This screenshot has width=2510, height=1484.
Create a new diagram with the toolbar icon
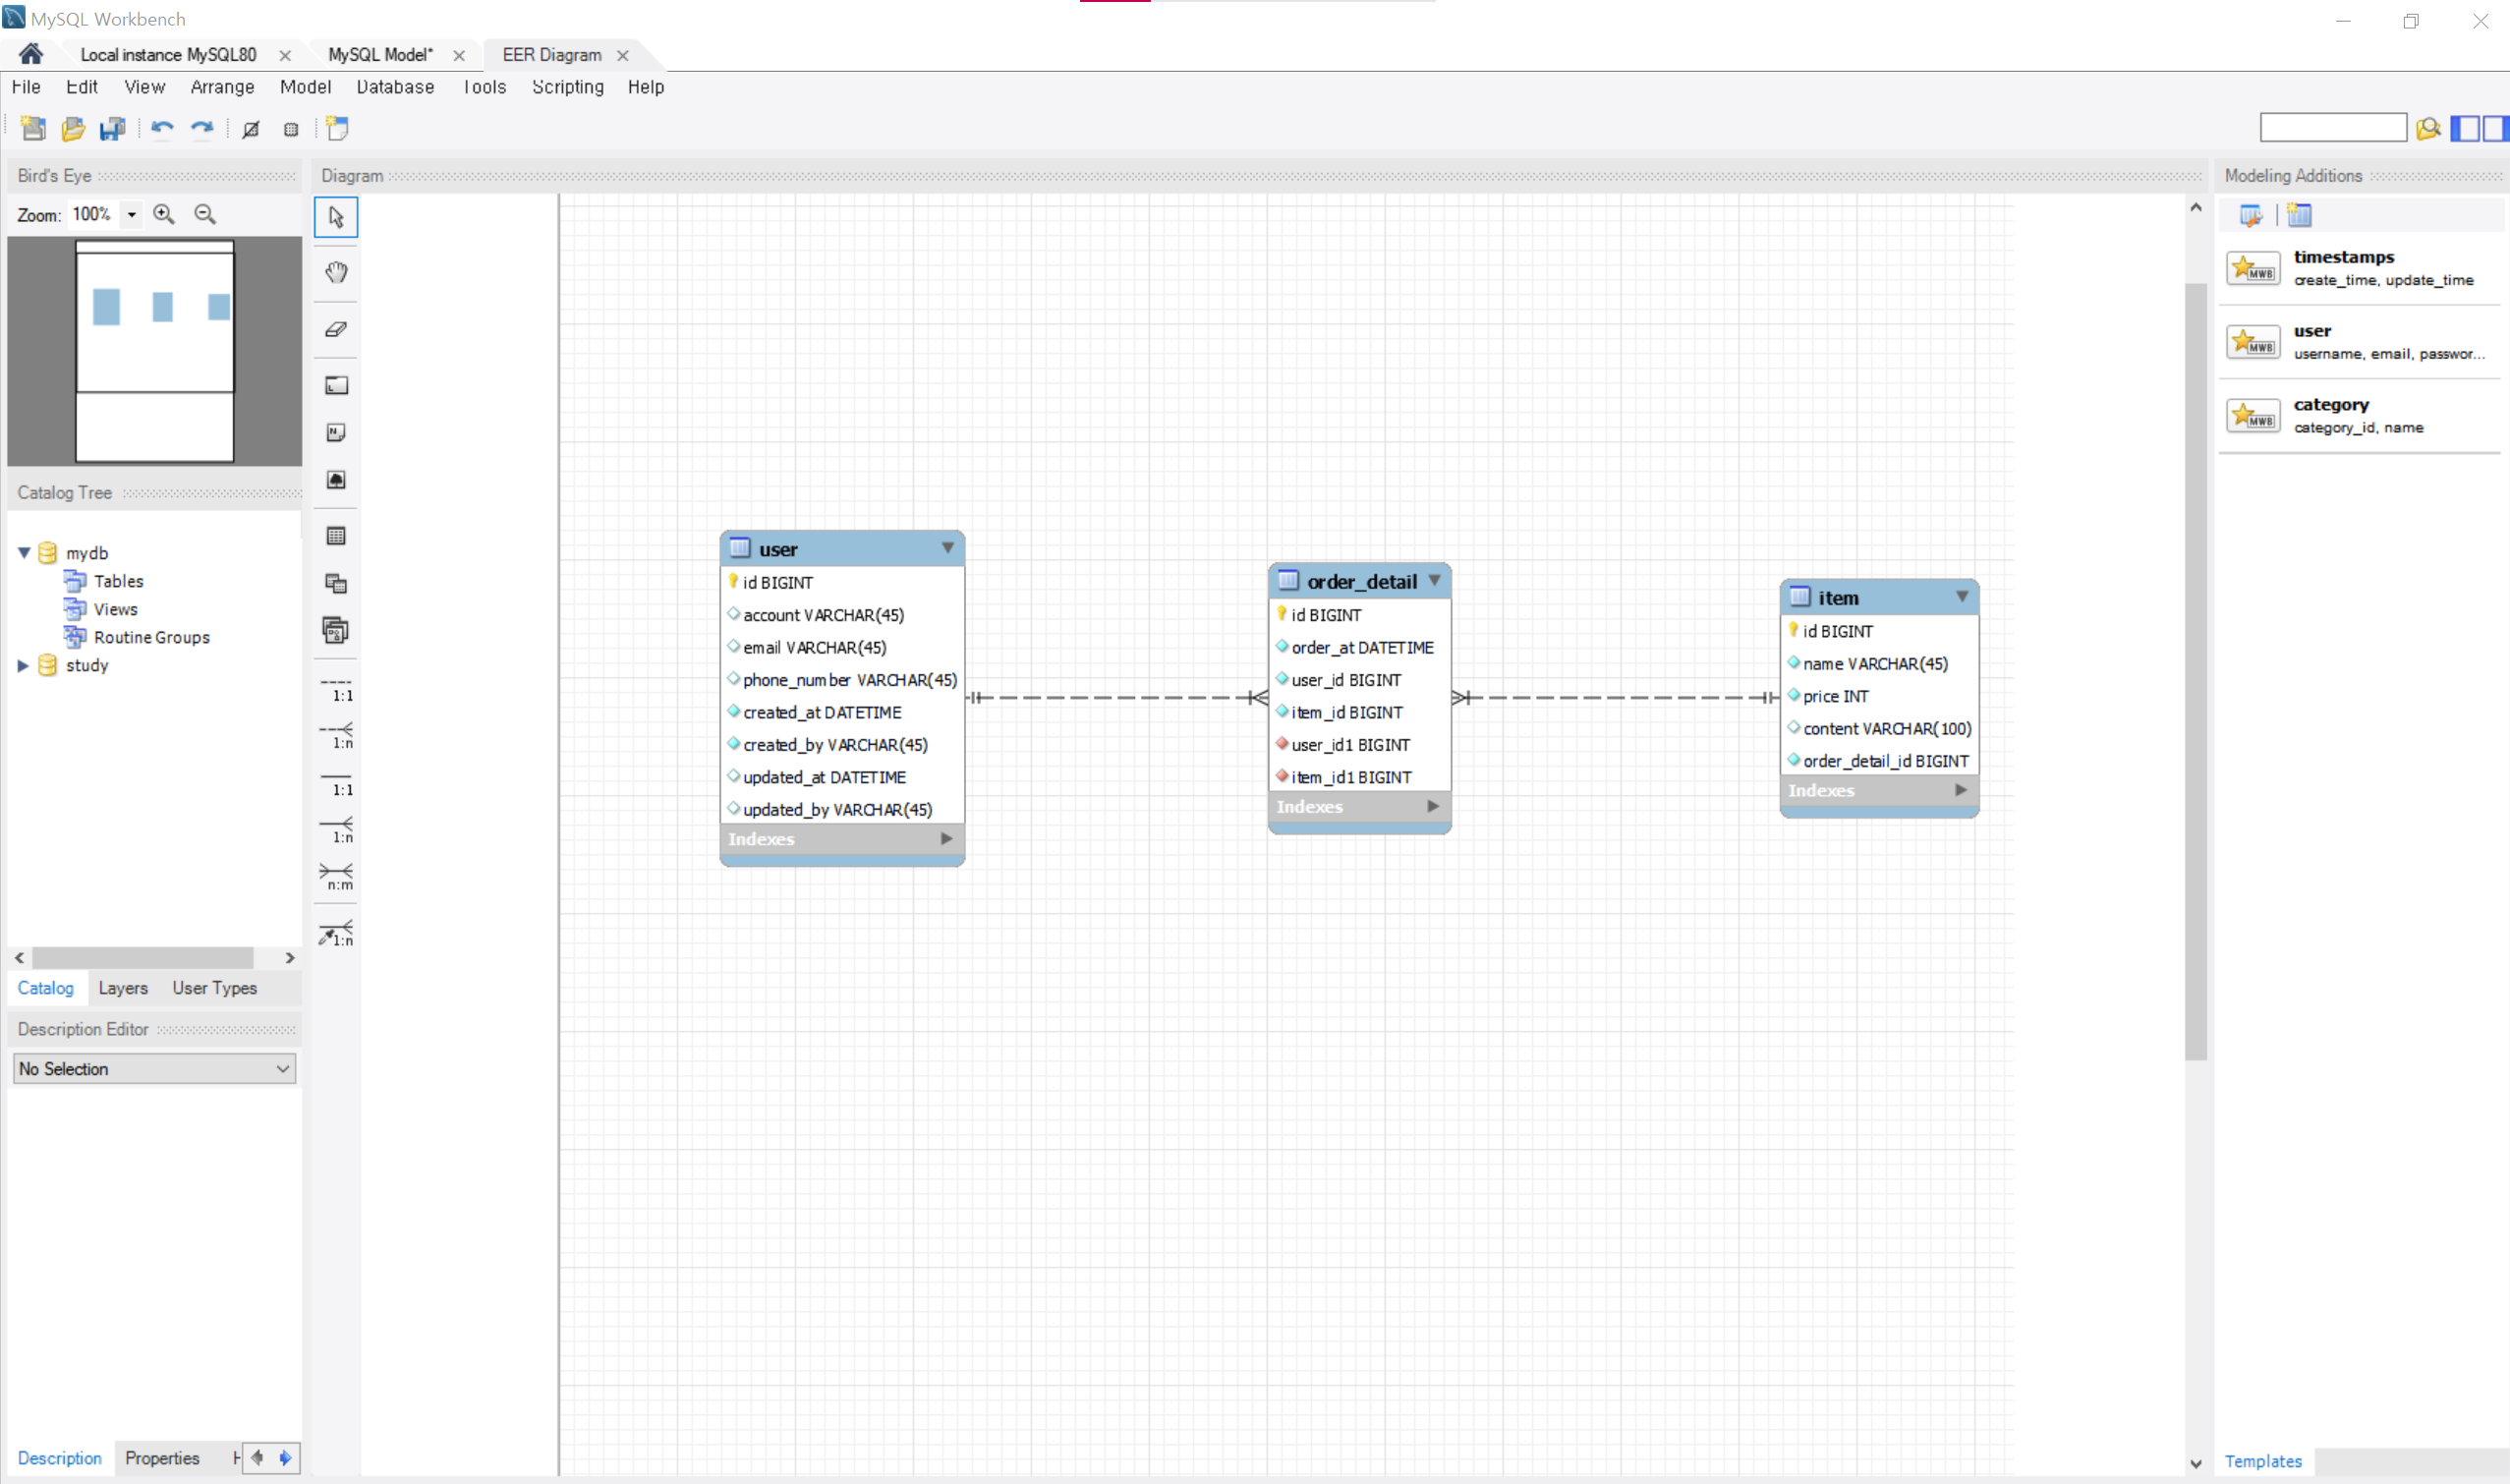[x=337, y=128]
